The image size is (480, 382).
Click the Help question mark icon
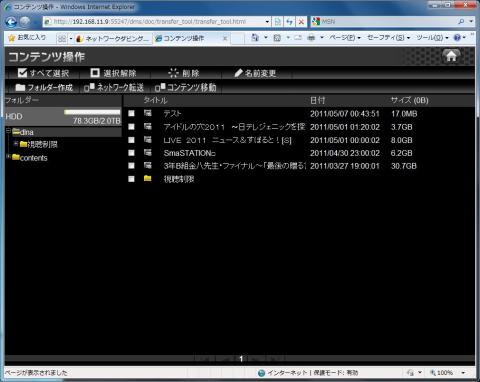point(457,38)
